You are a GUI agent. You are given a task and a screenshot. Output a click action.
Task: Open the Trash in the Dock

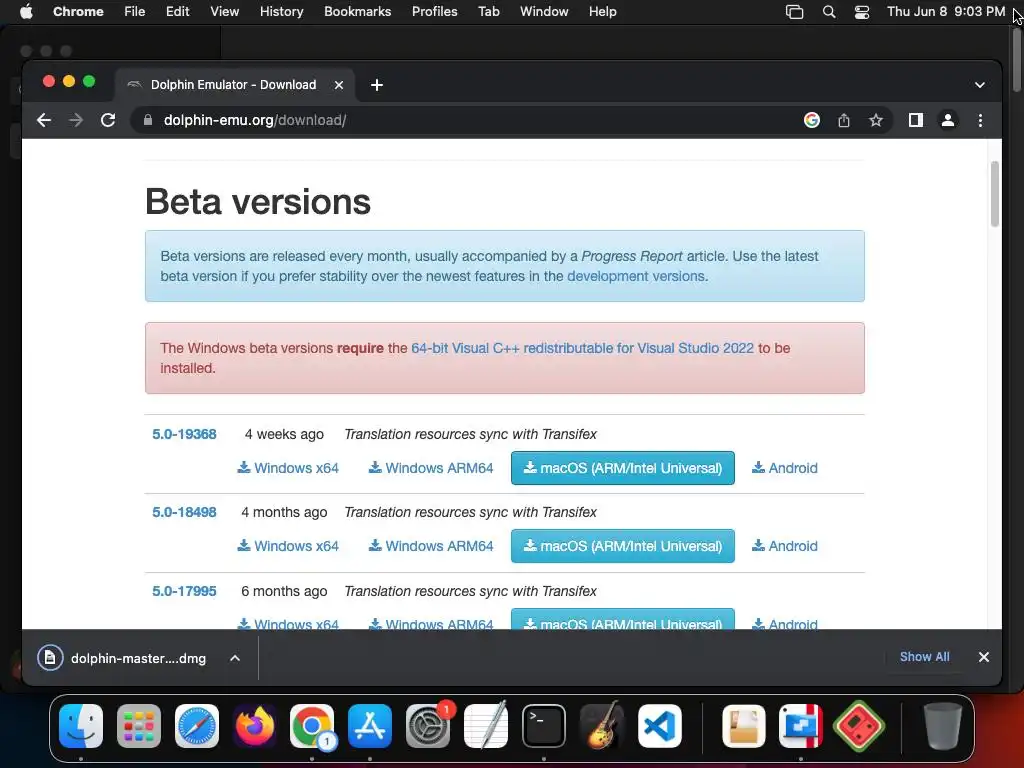point(942,726)
